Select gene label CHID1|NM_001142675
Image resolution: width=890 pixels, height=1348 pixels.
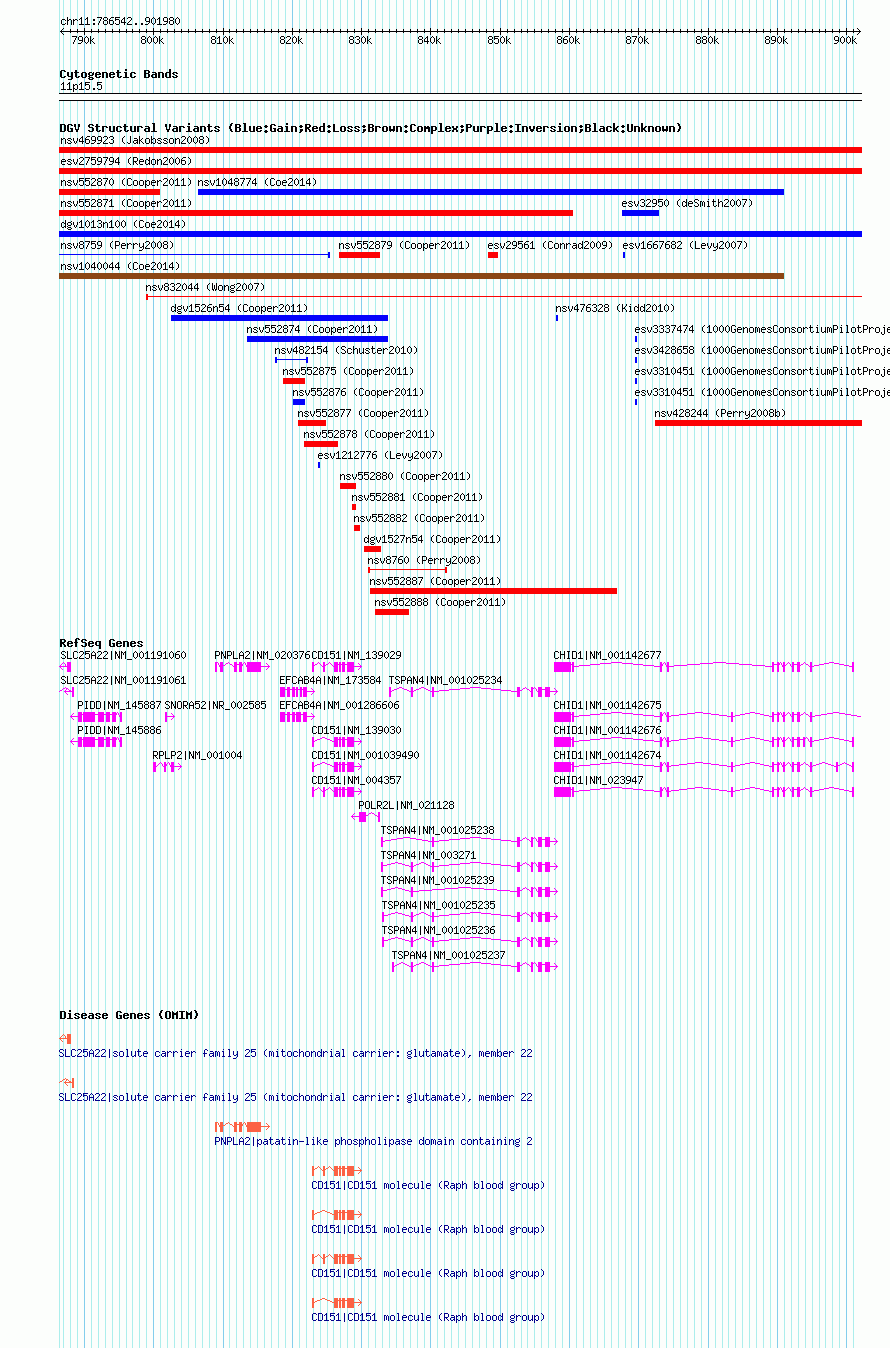608,705
